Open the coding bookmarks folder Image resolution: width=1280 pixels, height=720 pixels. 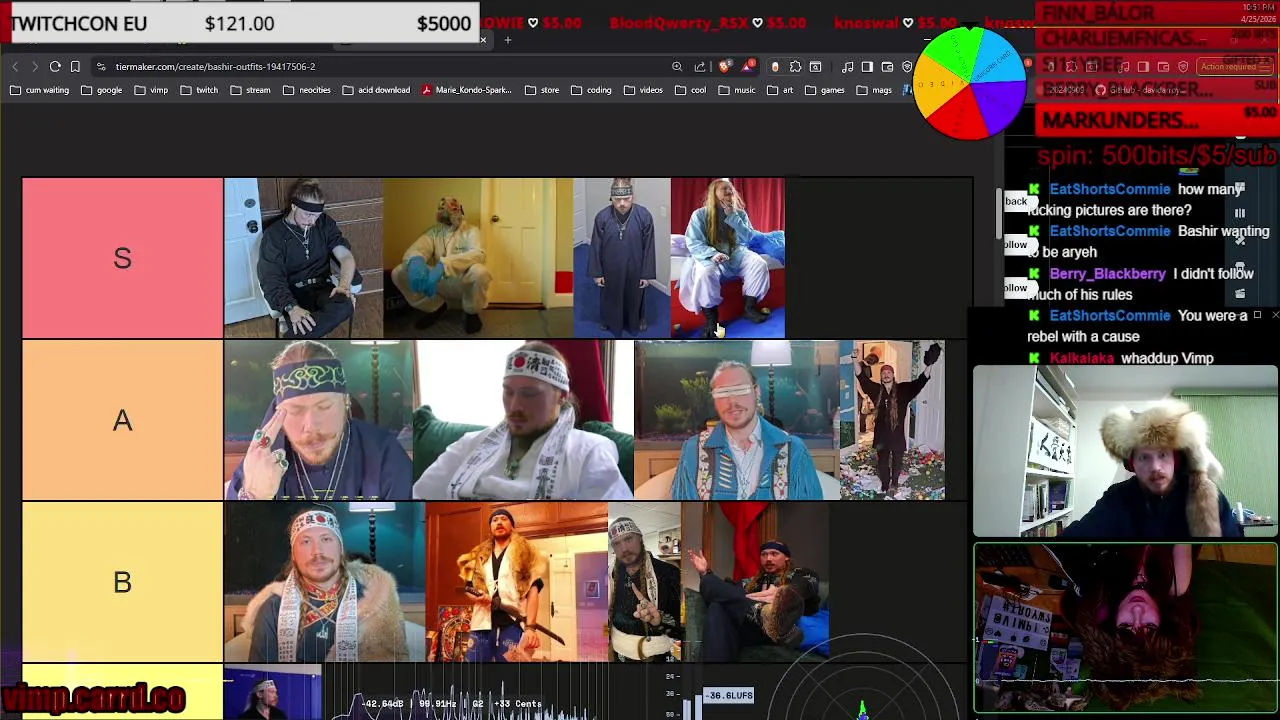[x=591, y=90]
